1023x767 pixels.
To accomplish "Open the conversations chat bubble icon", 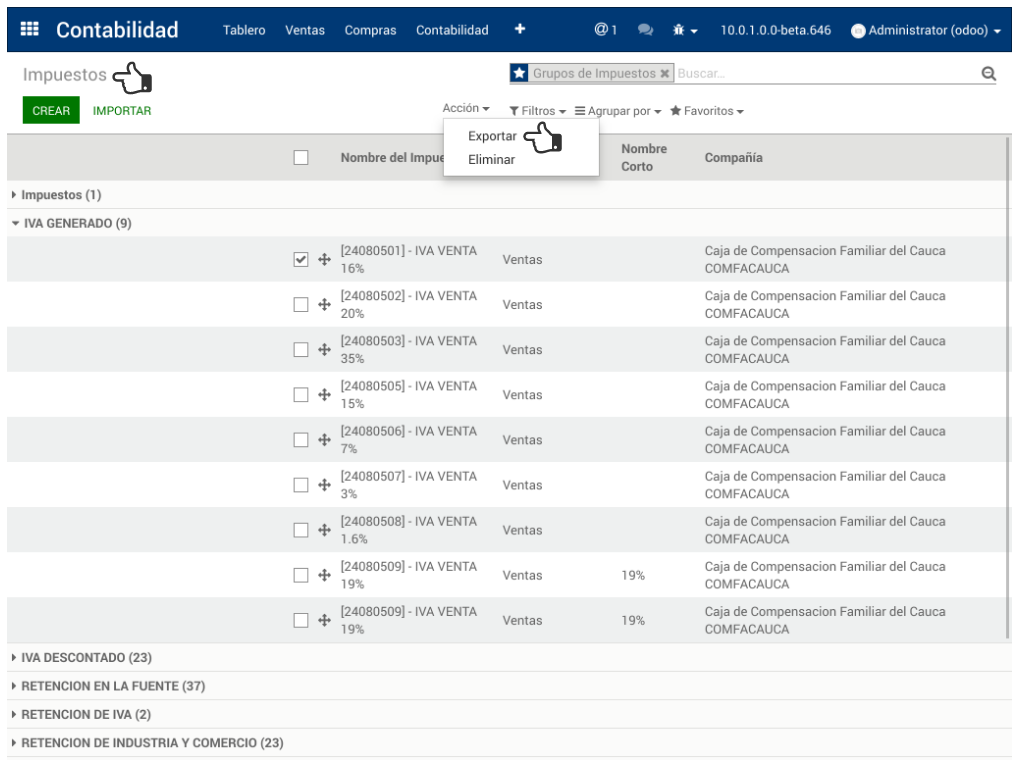I will point(645,30).
